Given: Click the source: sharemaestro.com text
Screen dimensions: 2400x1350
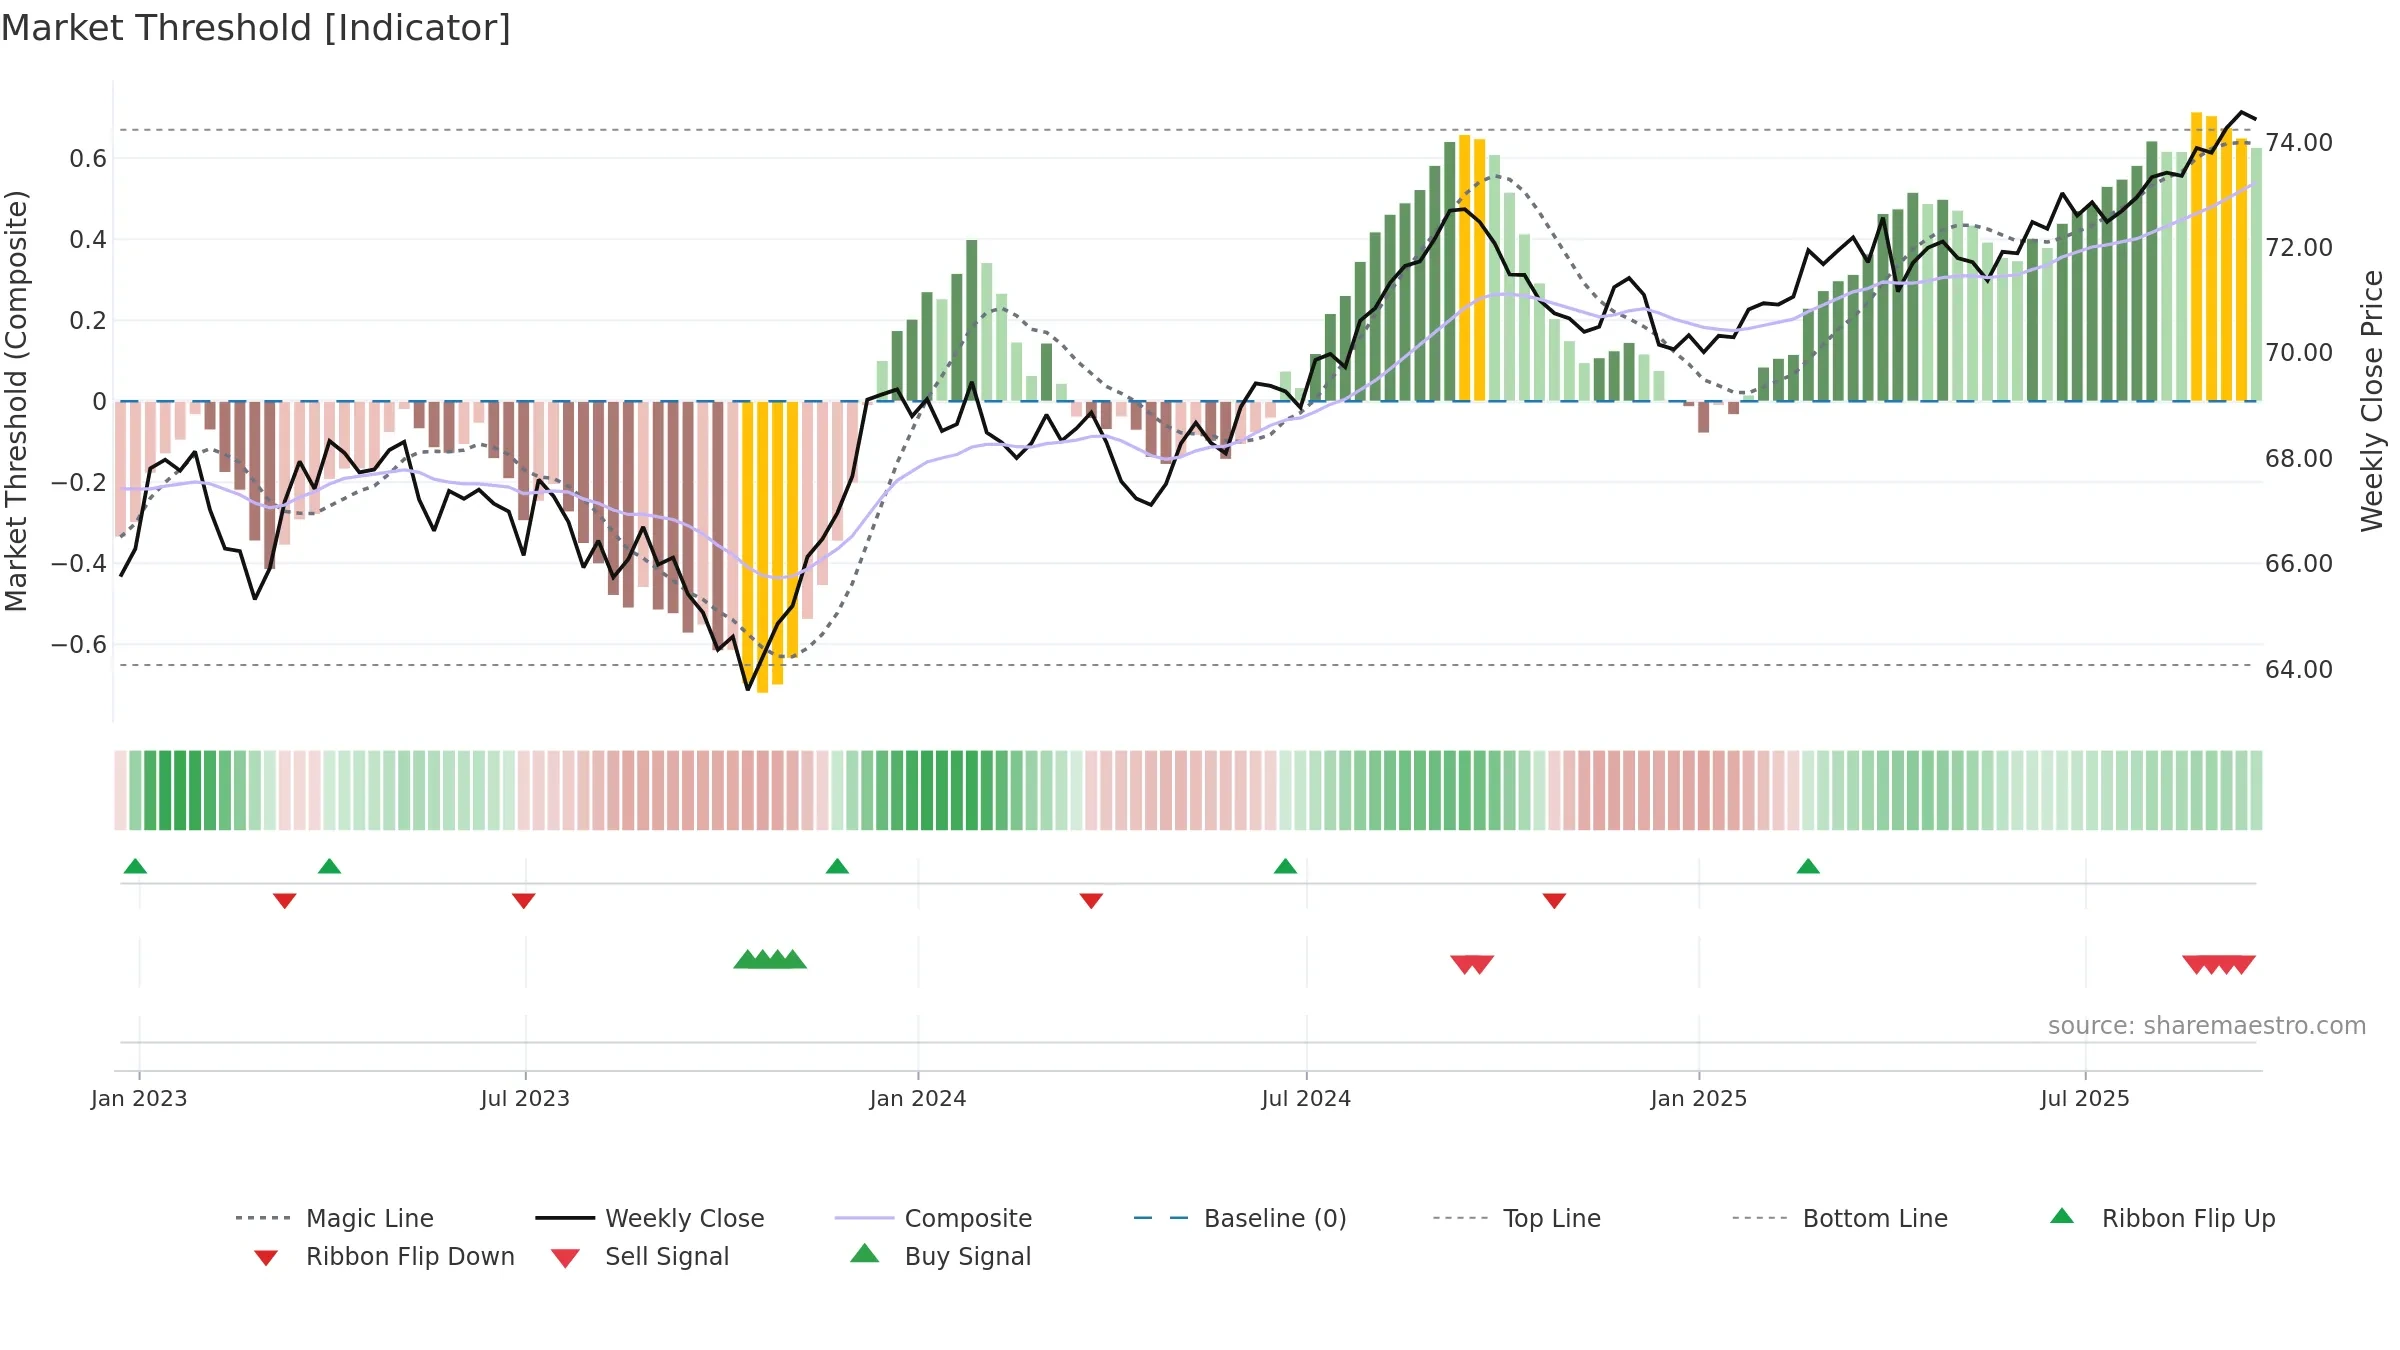Looking at the screenshot, I should [2207, 1026].
